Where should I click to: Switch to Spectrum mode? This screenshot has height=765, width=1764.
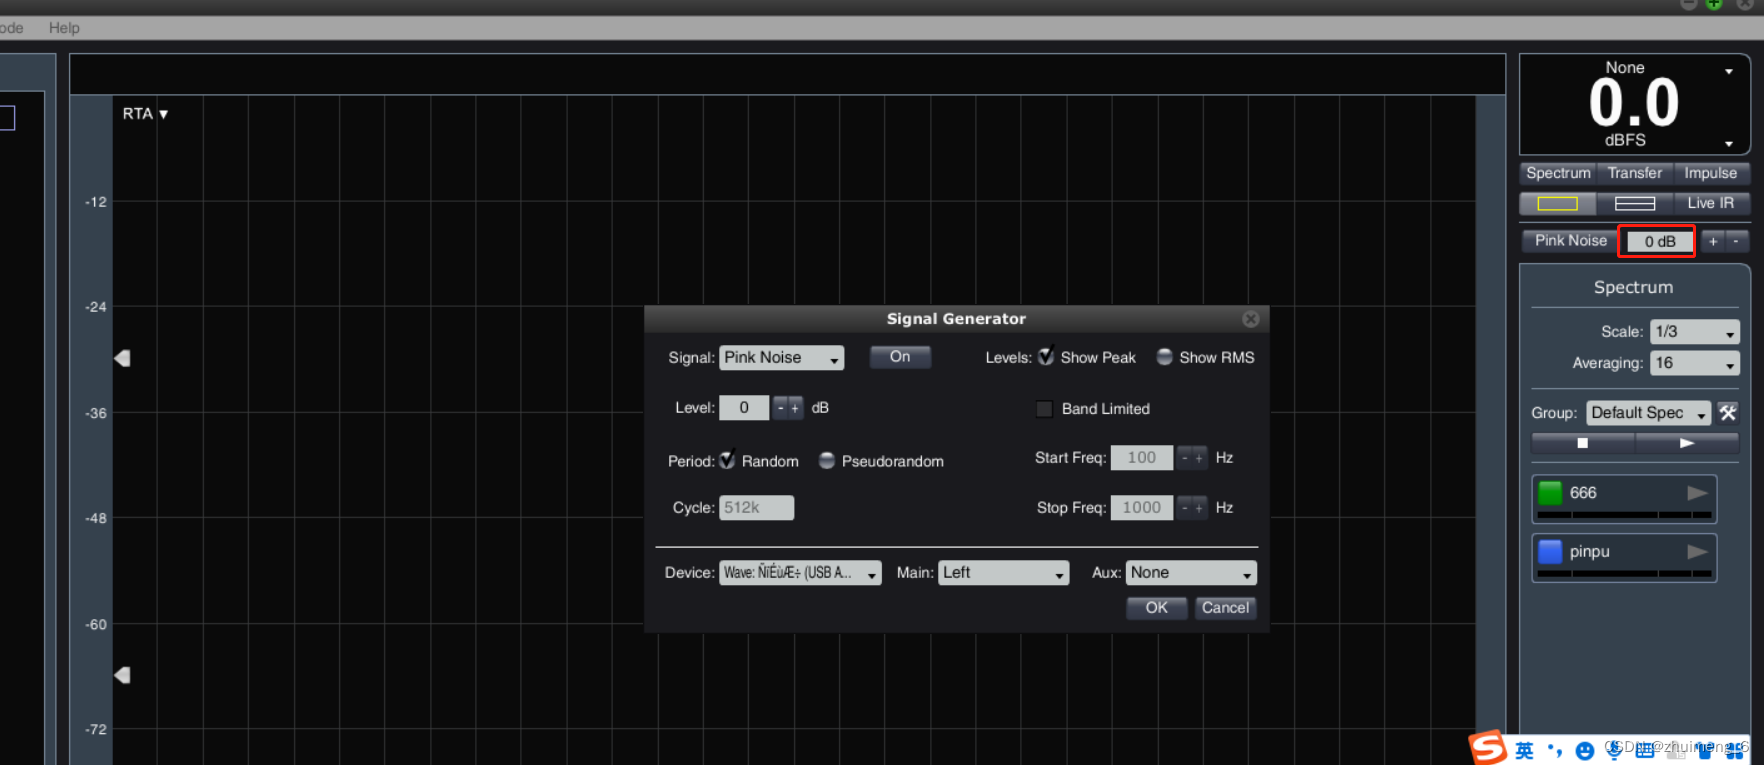point(1558,173)
